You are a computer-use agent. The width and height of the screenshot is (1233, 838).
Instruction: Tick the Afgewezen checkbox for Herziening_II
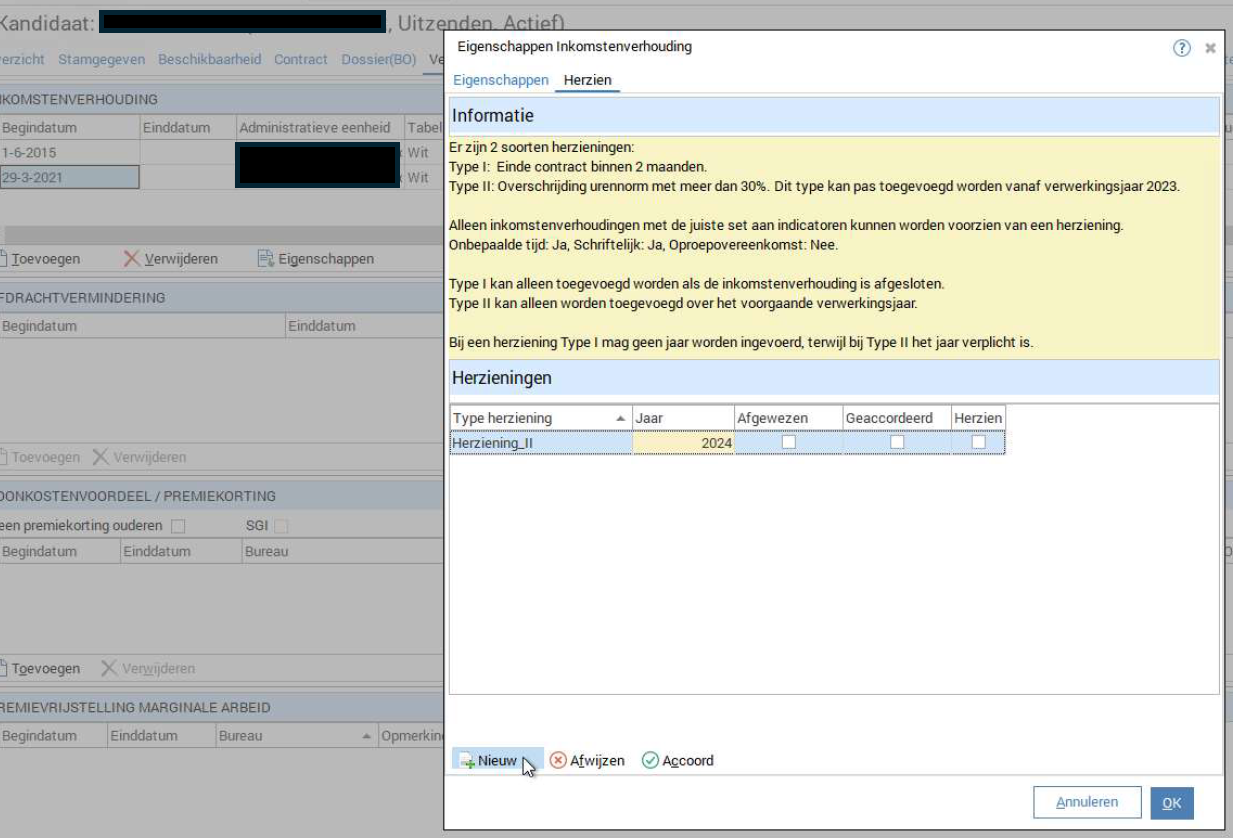pyautogui.click(x=789, y=442)
